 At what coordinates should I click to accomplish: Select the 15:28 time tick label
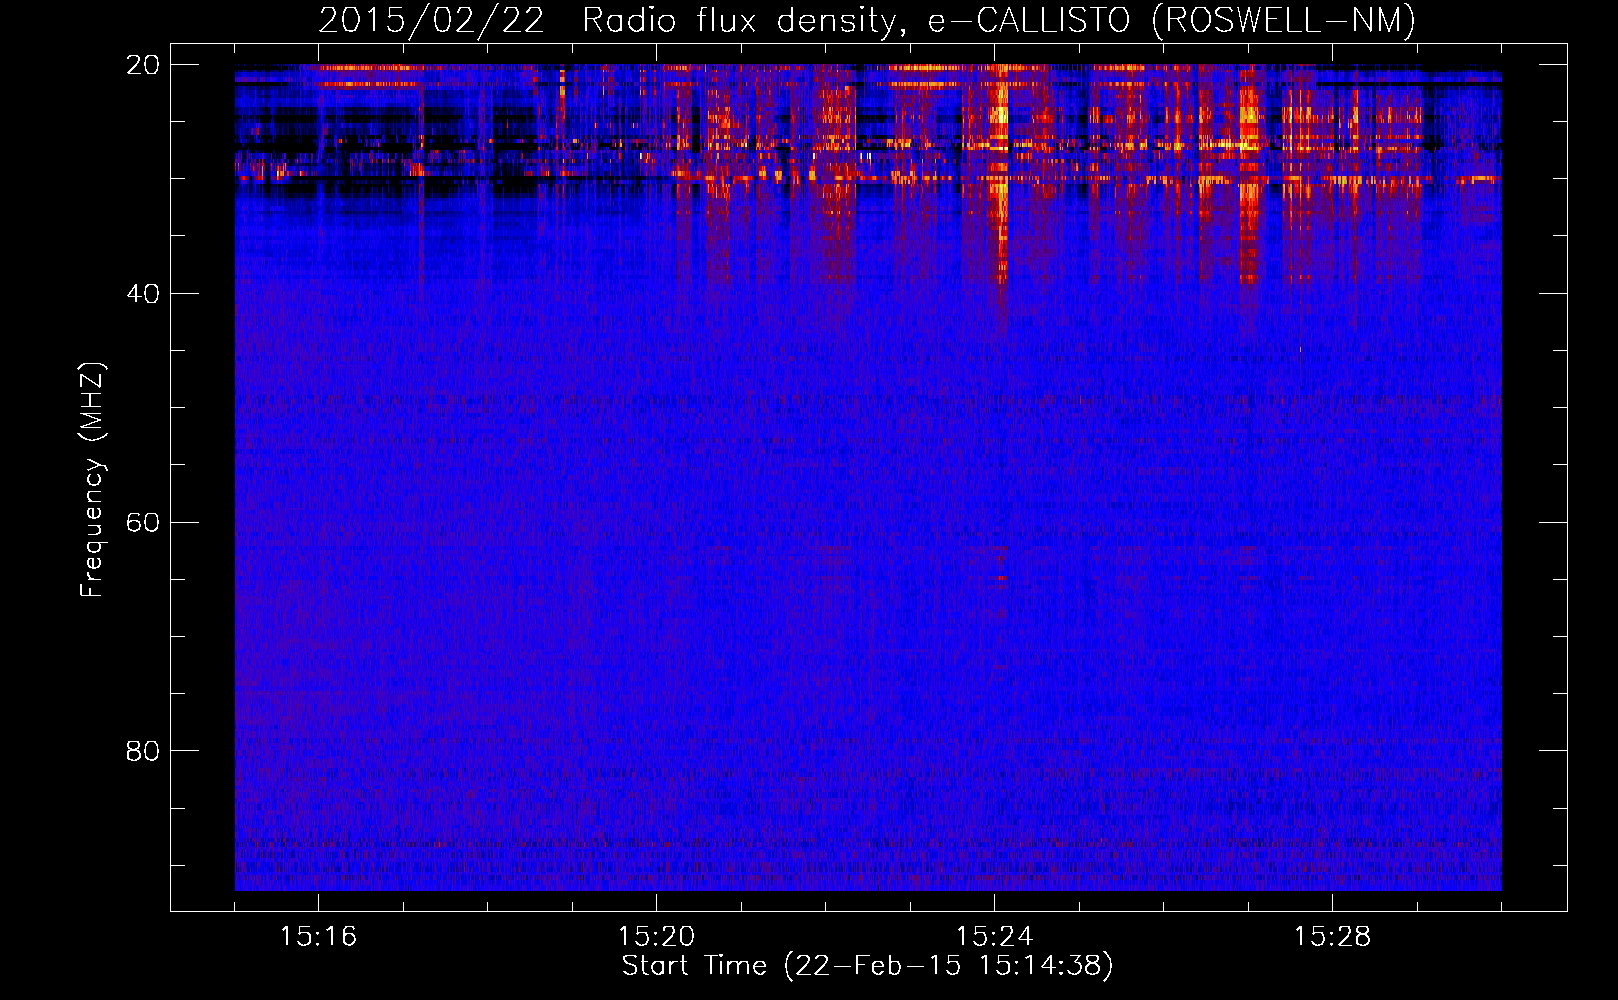pyautogui.click(x=1332, y=936)
